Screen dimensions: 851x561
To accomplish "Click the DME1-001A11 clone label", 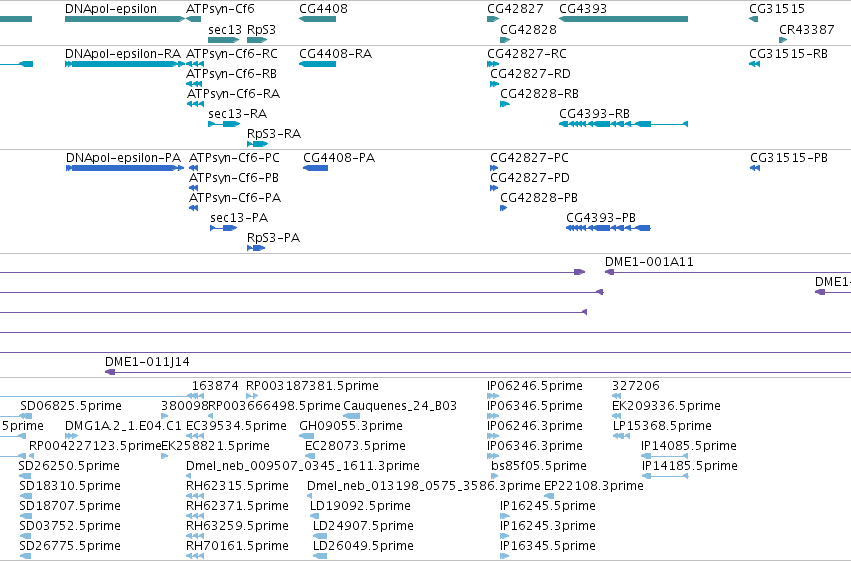I will (649, 262).
